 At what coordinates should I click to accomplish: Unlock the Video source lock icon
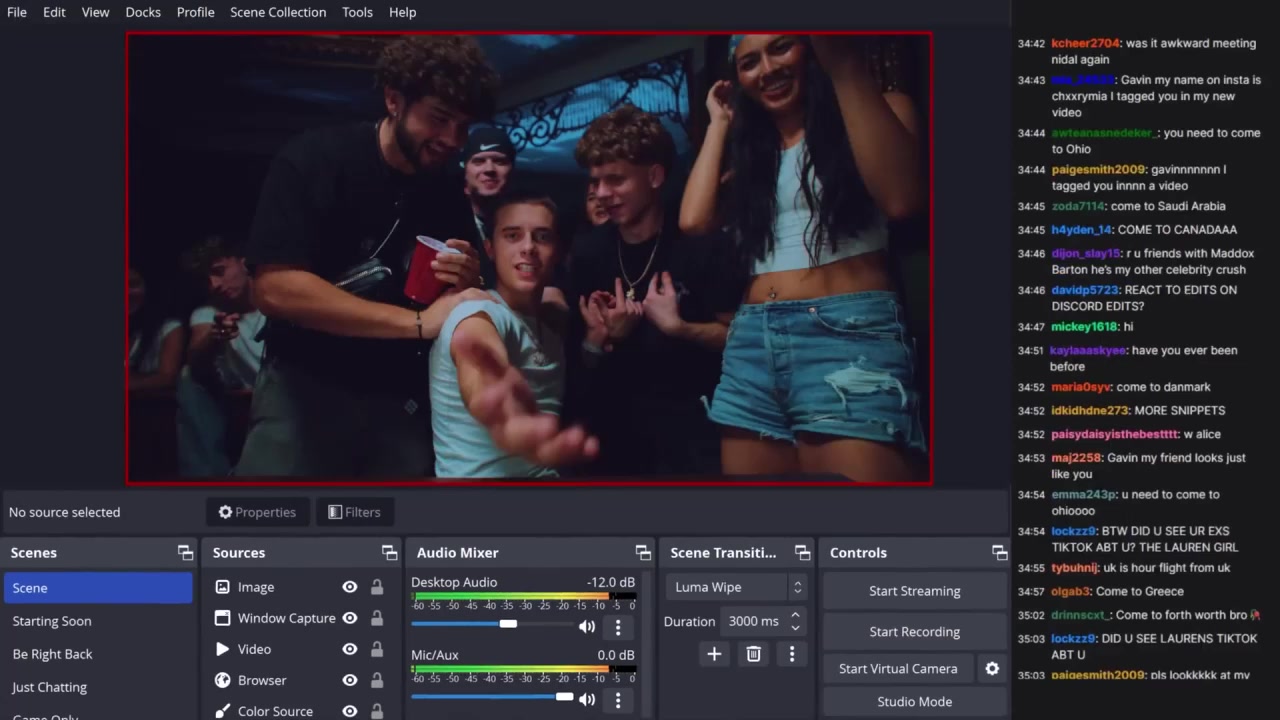(x=377, y=649)
